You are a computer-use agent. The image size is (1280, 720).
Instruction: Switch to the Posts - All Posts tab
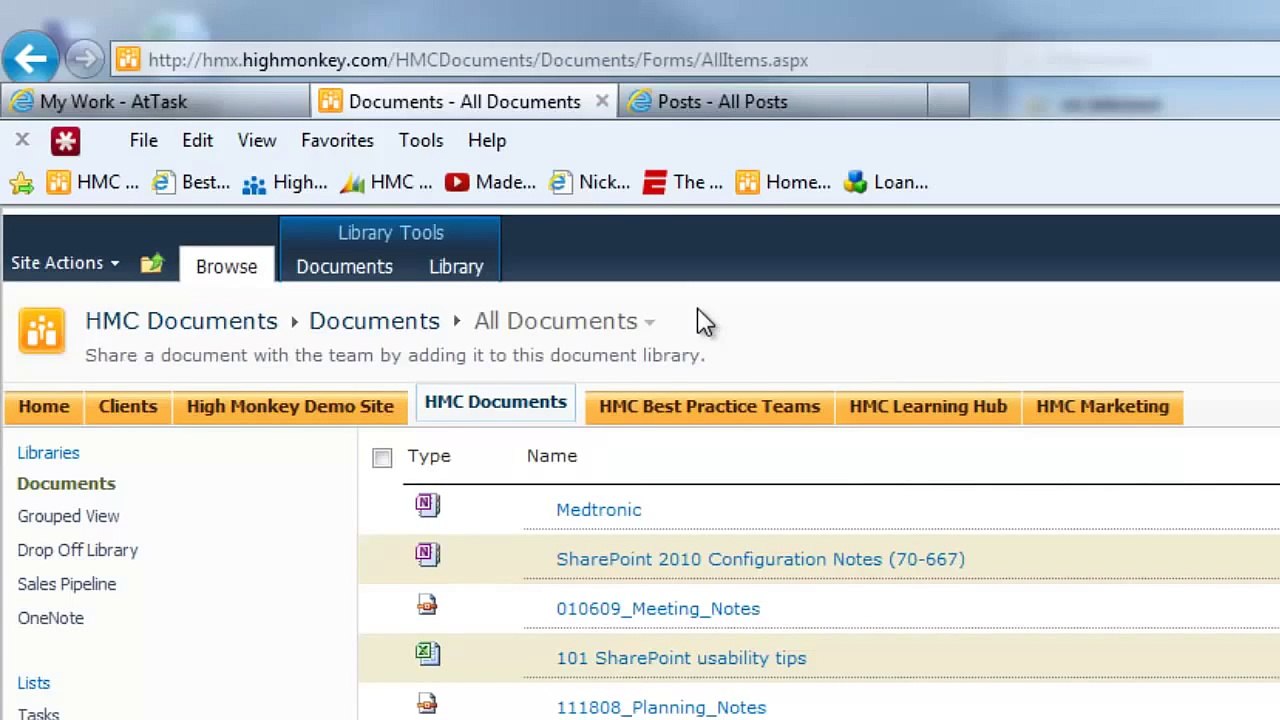[x=773, y=102]
